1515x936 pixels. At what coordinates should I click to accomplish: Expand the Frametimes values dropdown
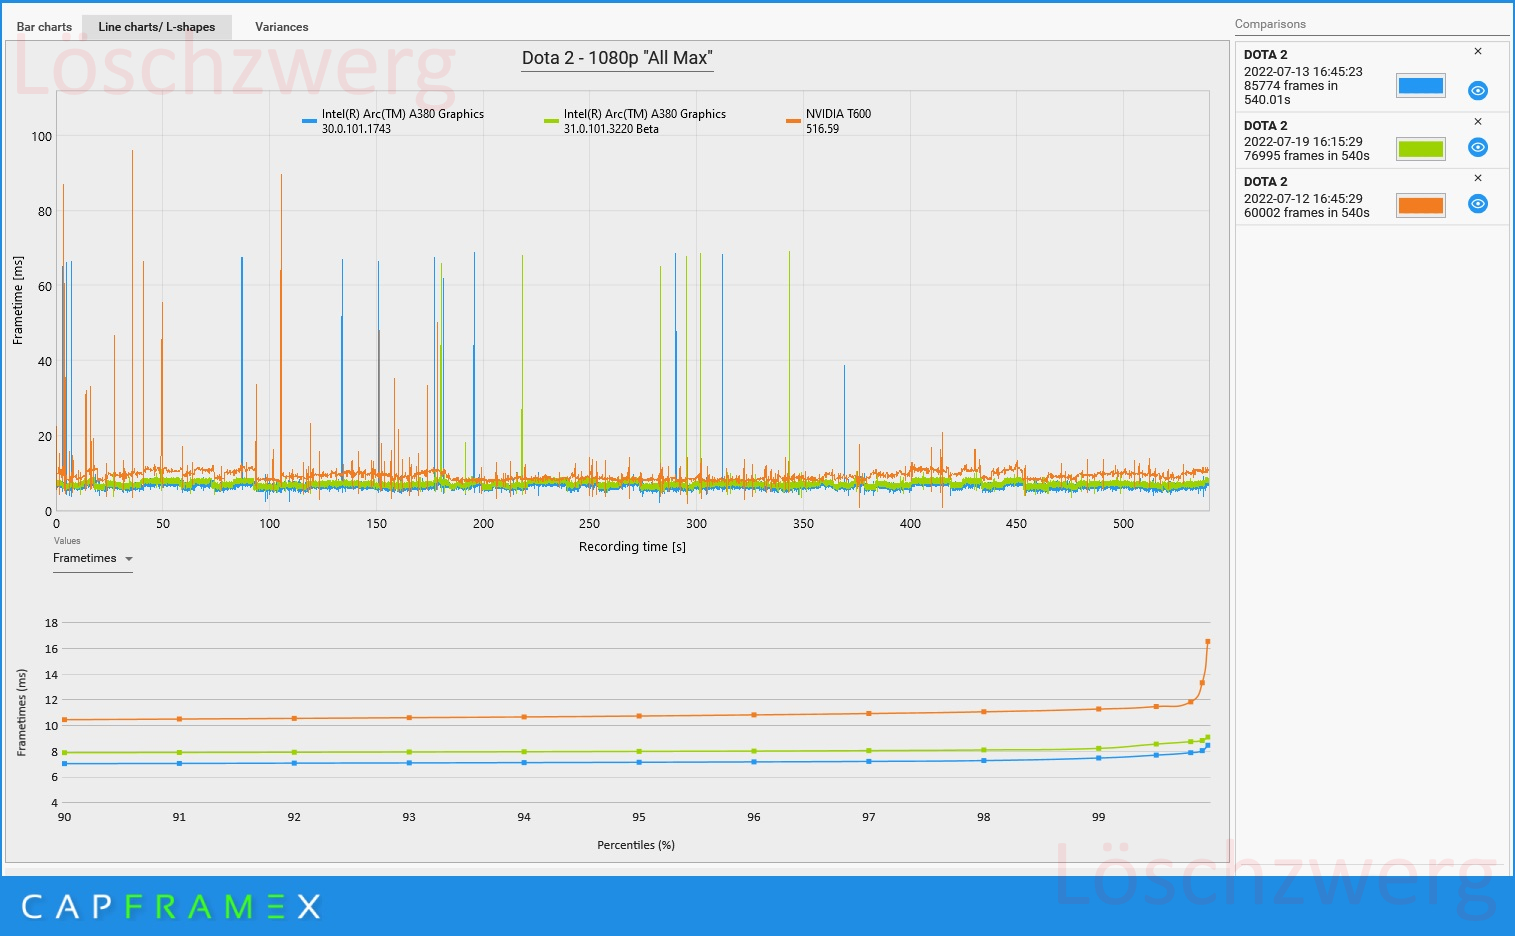coord(93,559)
